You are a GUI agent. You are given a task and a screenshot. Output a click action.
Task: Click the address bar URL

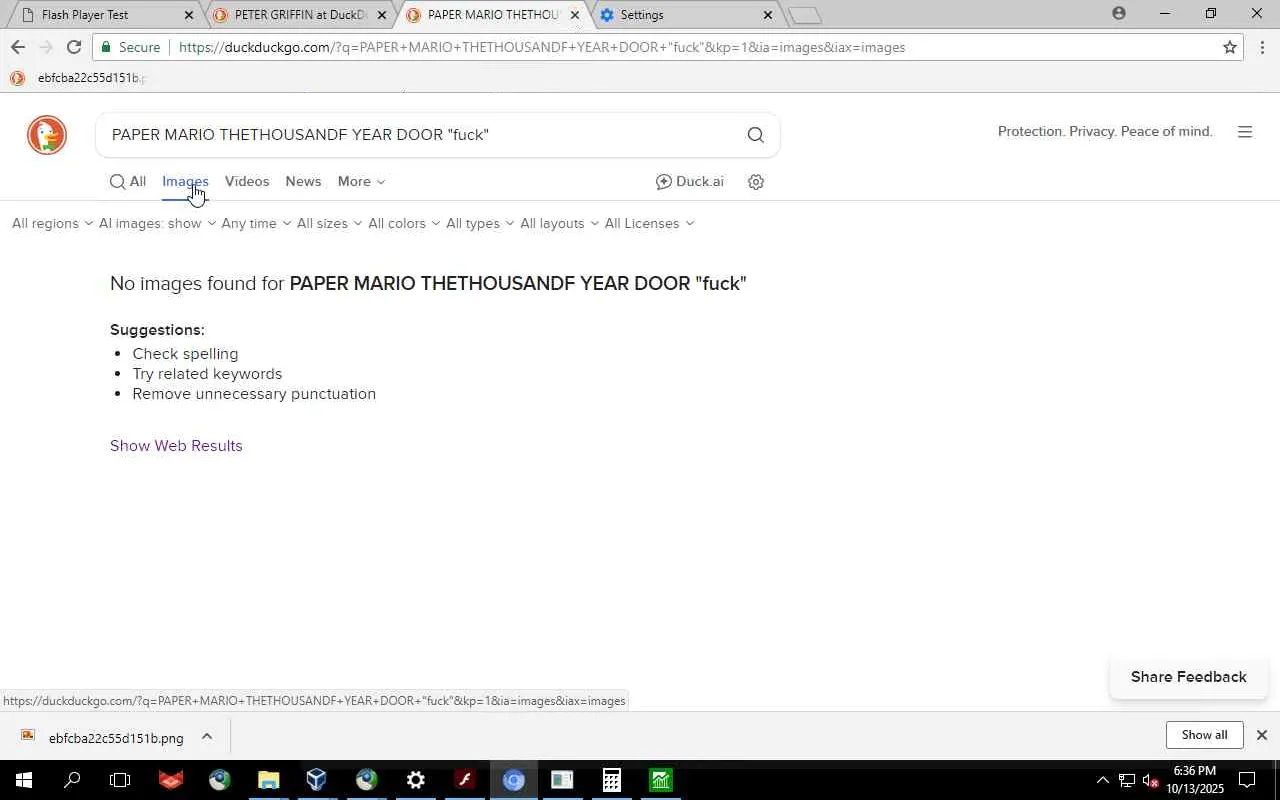click(542, 47)
